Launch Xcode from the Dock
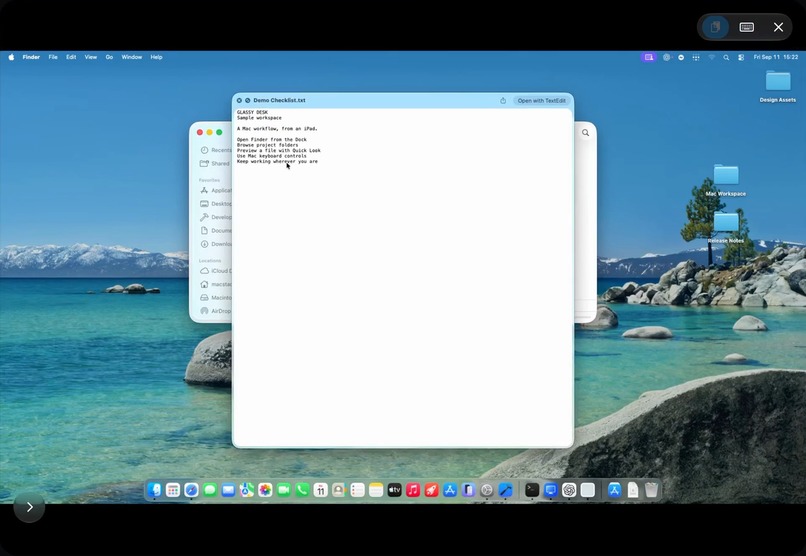Image resolution: width=806 pixels, height=556 pixels. pyautogui.click(x=505, y=490)
